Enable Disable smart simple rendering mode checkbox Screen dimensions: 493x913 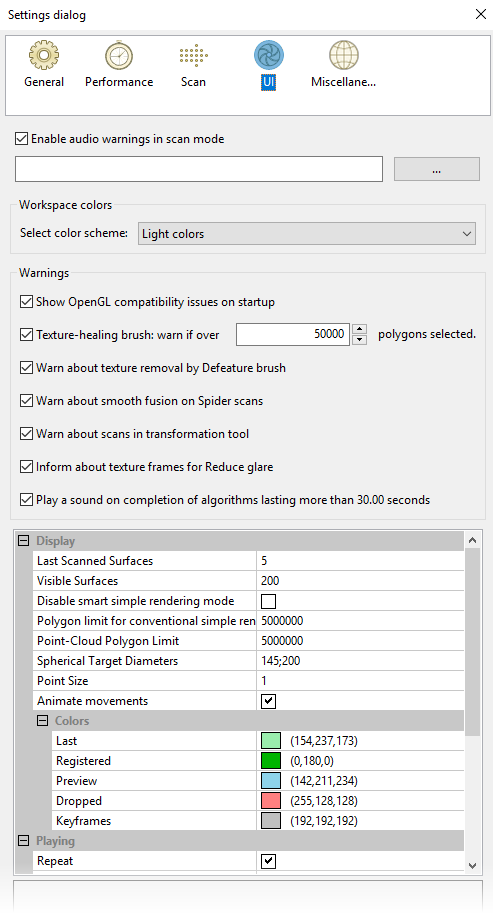point(268,601)
